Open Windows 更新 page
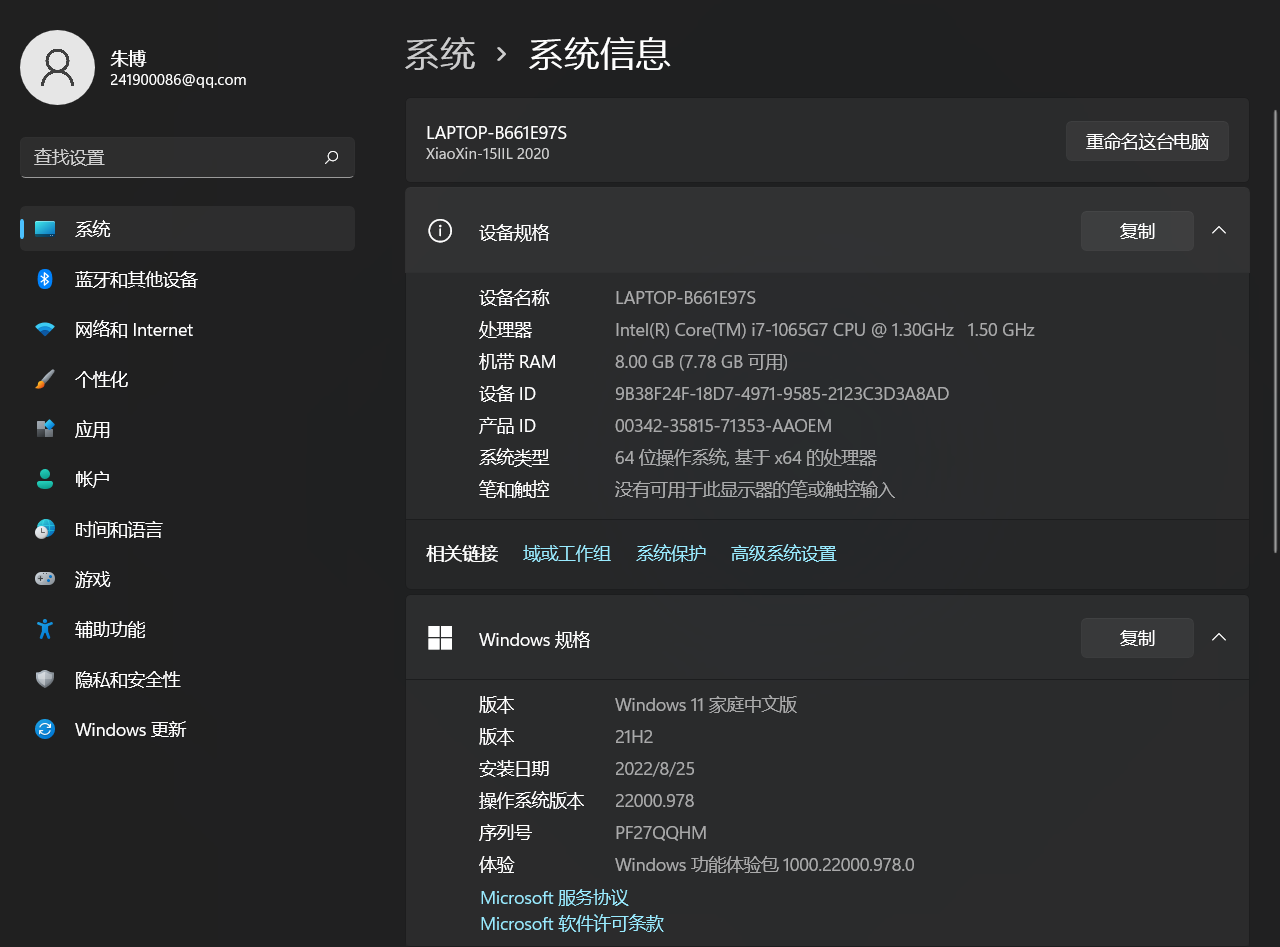 point(188,729)
